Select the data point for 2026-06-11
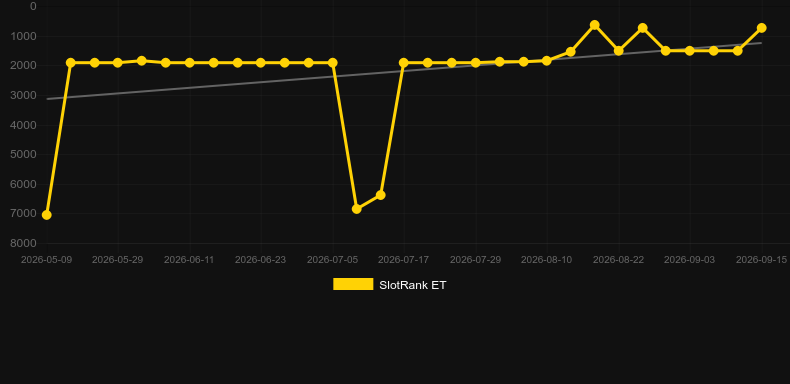This screenshot has width=790, height=384. click(x=189, y=62)
